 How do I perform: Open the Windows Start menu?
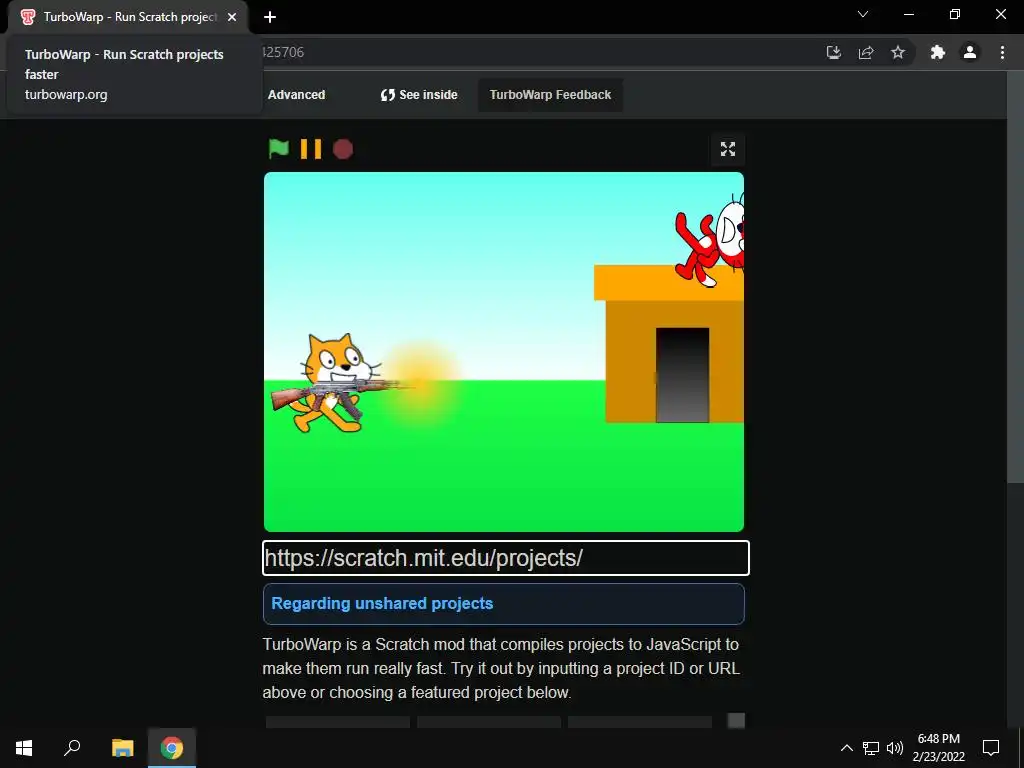24,748
